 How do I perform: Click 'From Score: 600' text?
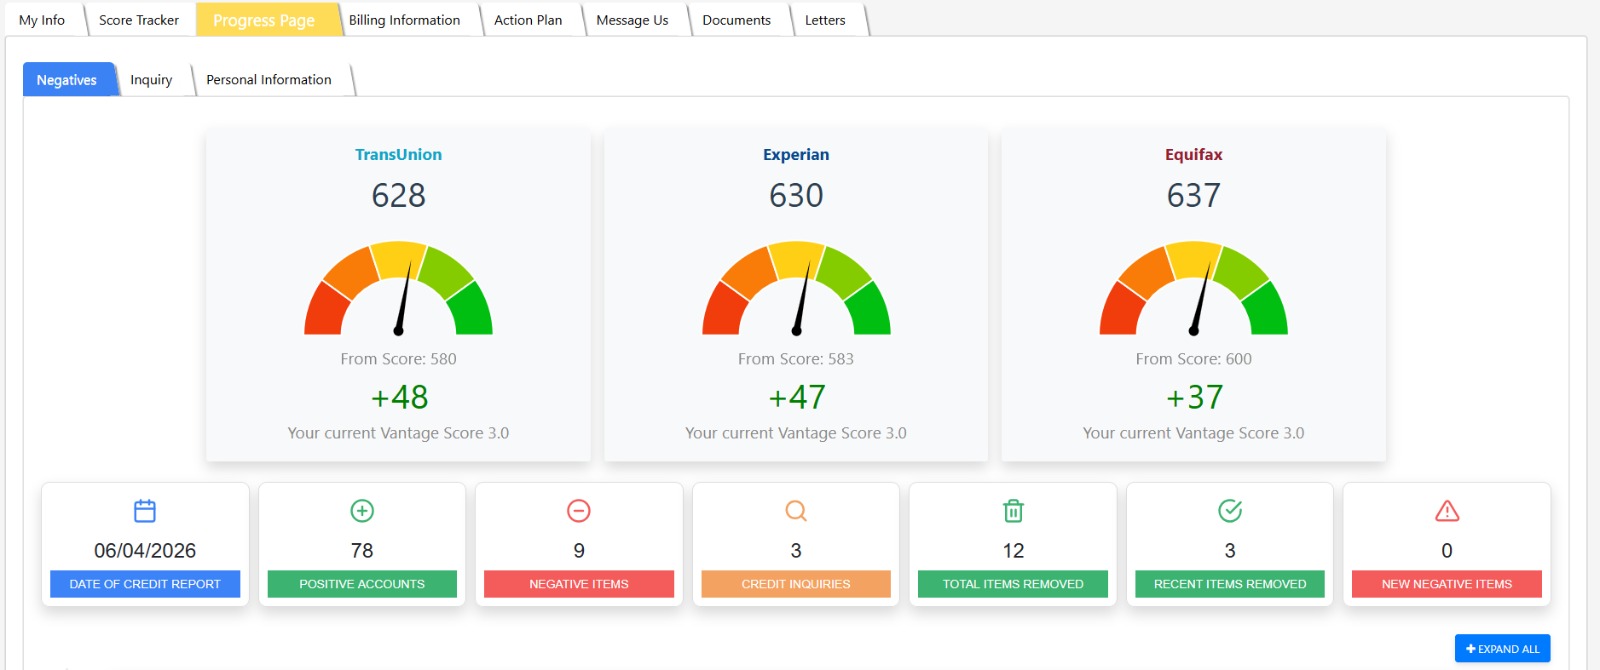pyautogui.click(x=1194, y=359)
